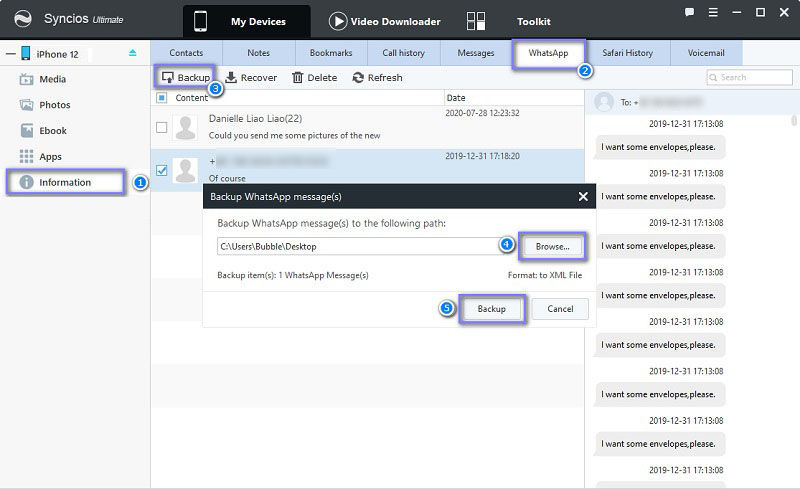Open the feedback chat bubble icon

(689, 12)
